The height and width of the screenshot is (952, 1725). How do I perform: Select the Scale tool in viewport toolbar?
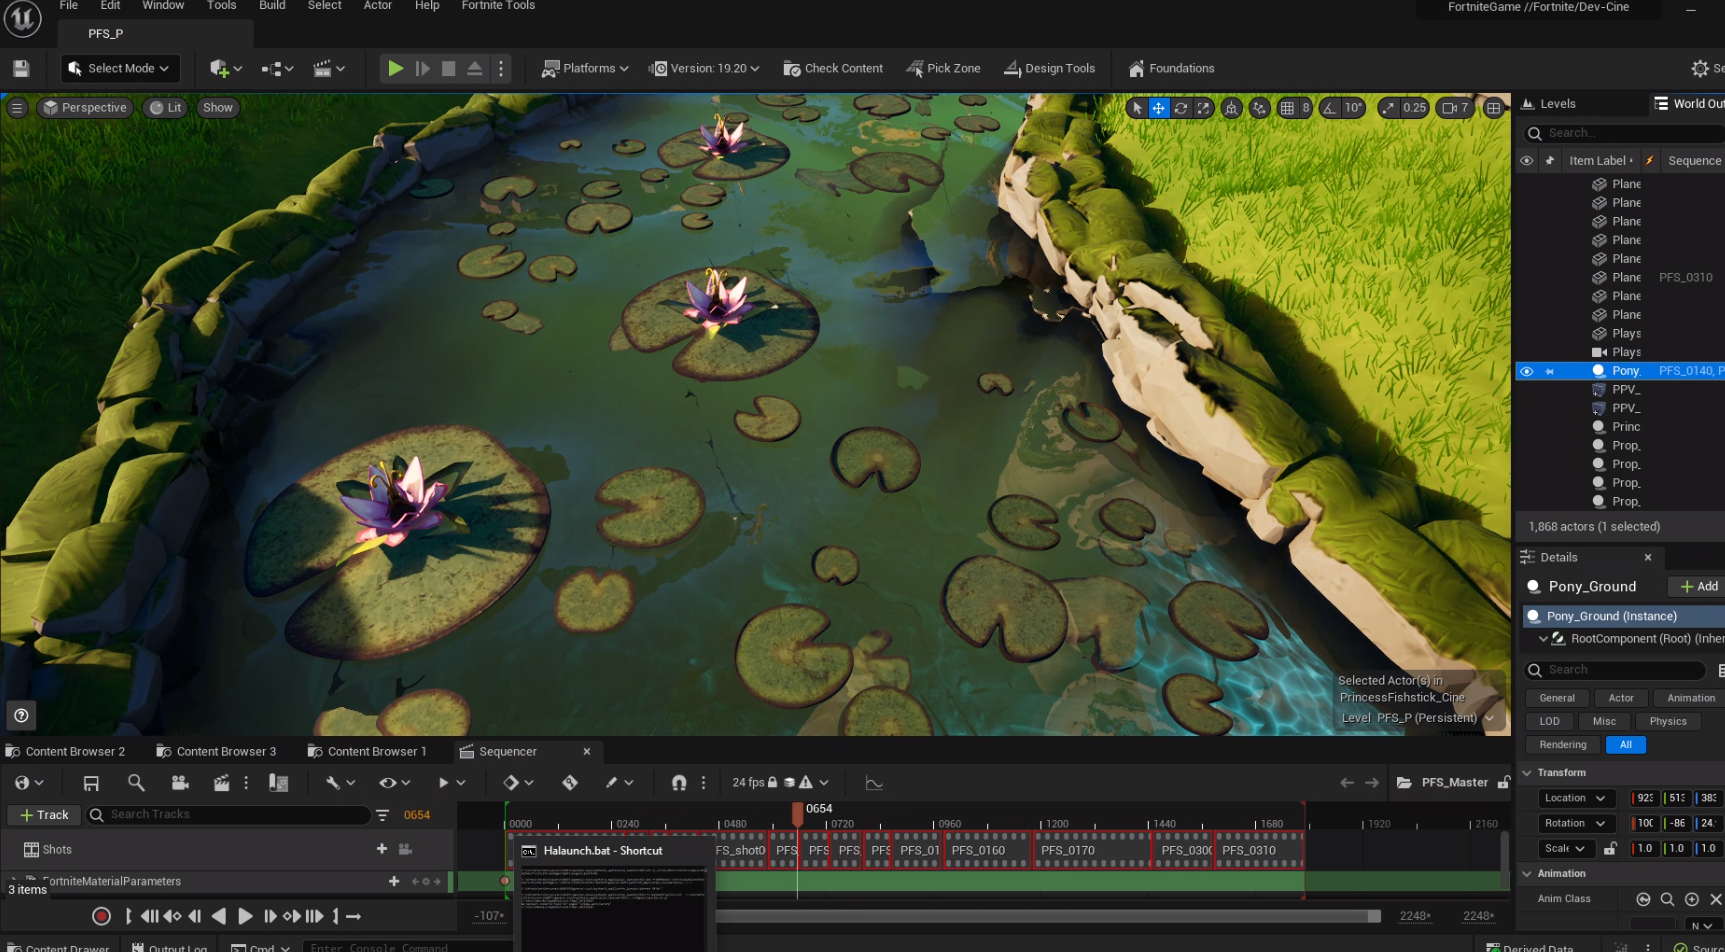pyautogui.click(x=1203, y=107)
